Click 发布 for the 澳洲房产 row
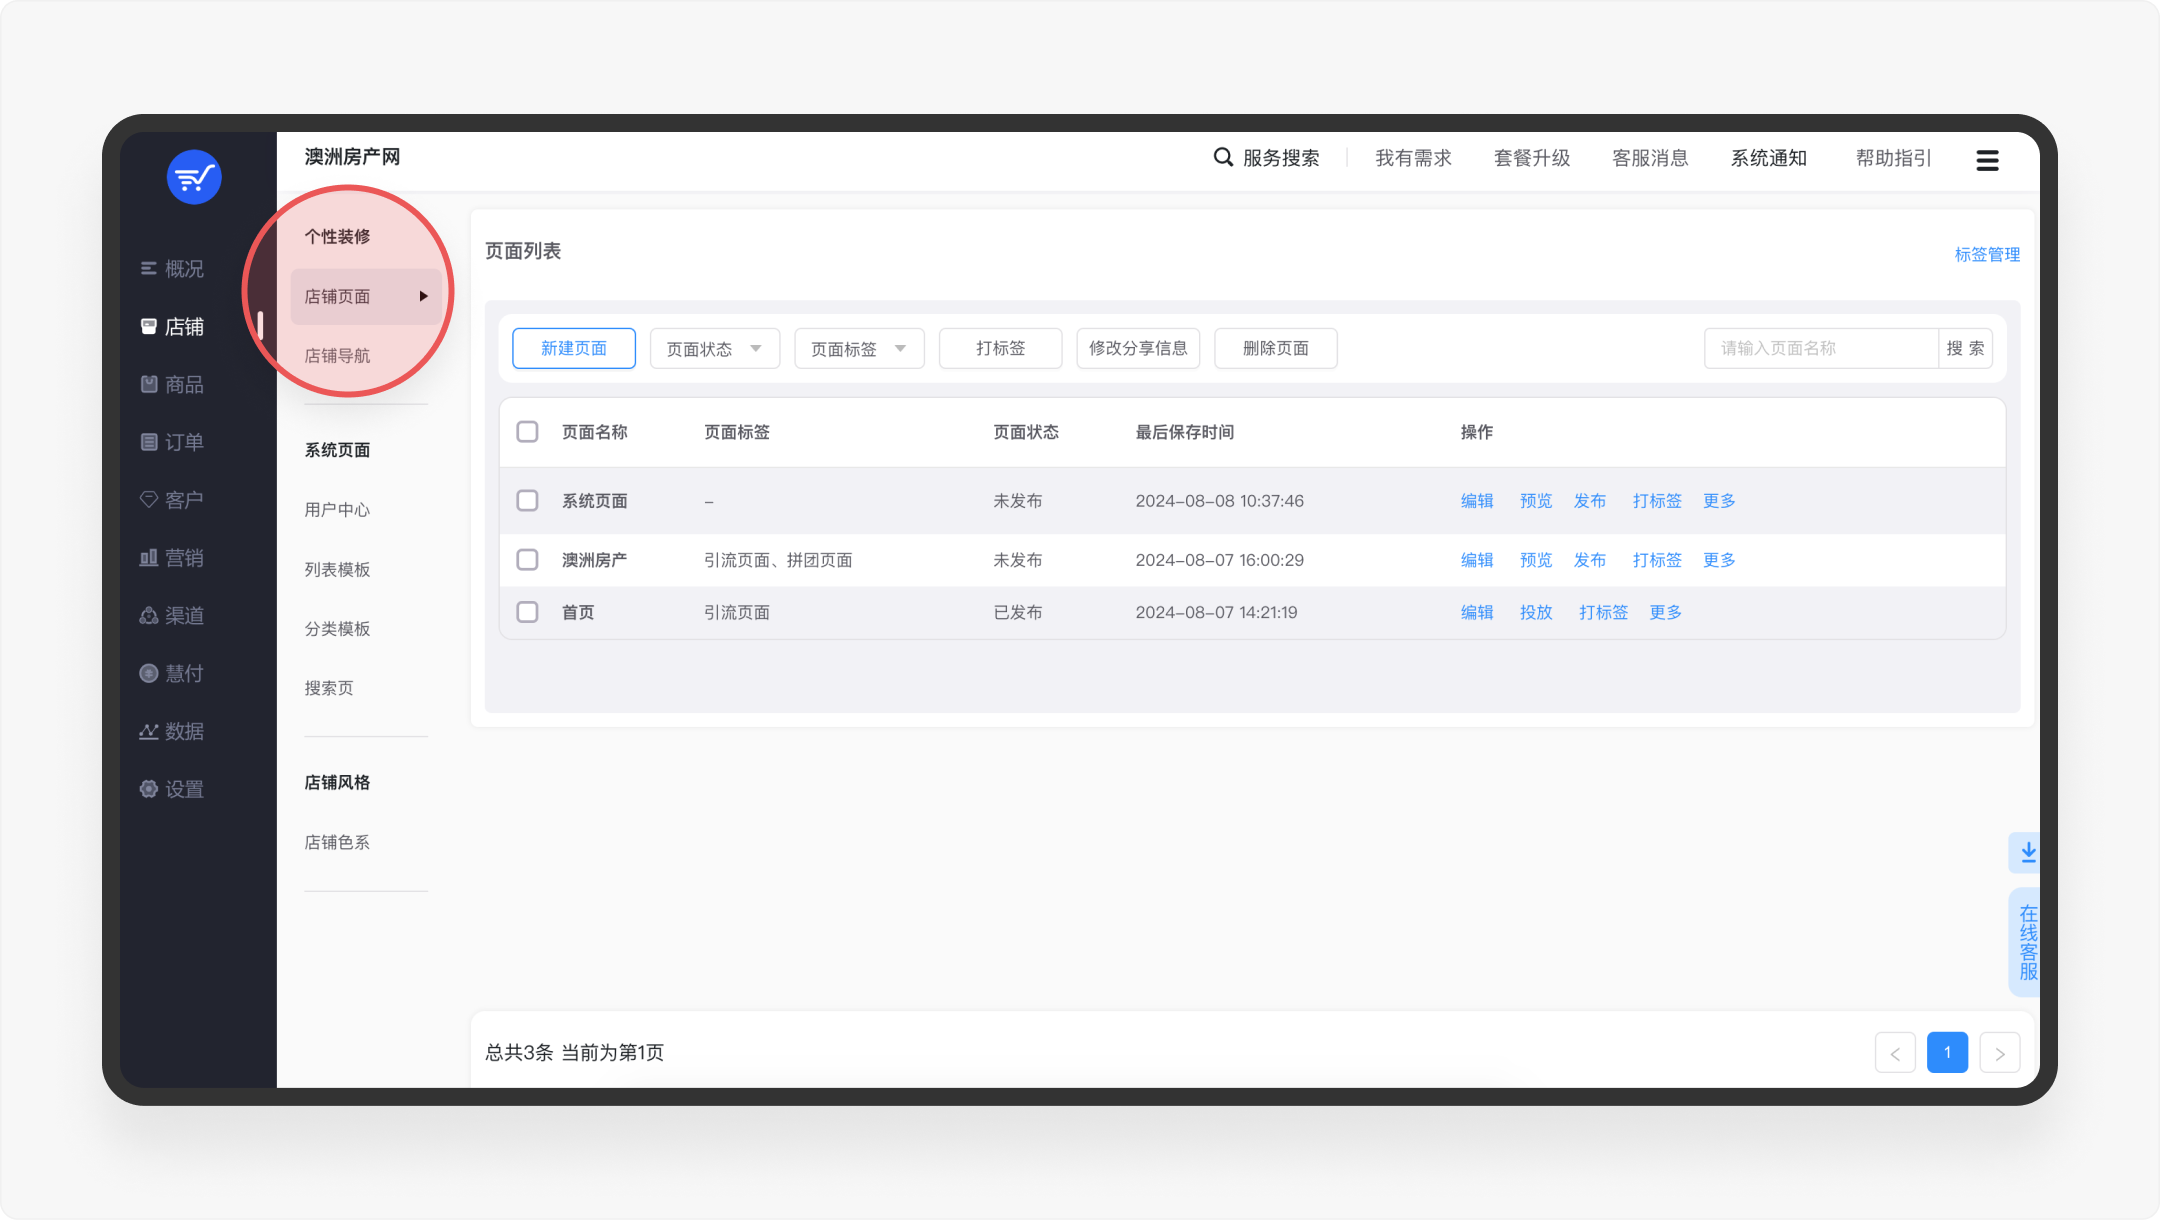 coord(1590,559)
